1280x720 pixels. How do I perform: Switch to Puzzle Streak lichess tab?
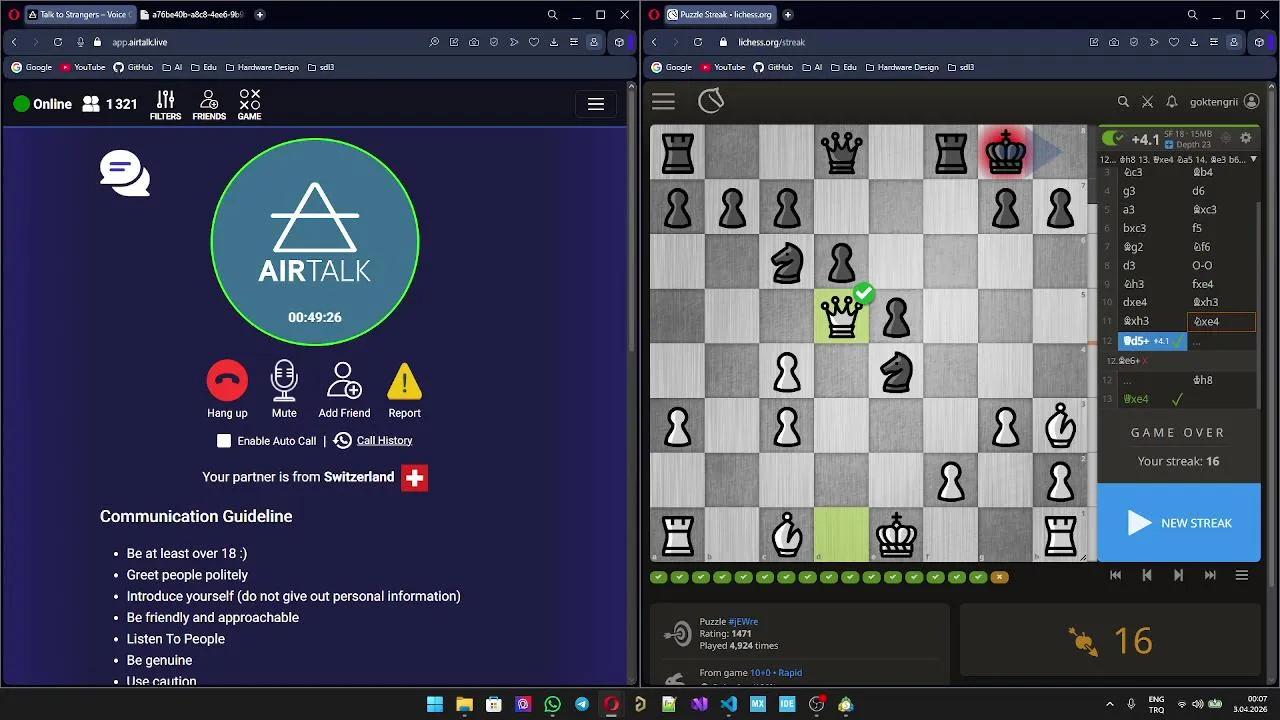click(720, 15)
